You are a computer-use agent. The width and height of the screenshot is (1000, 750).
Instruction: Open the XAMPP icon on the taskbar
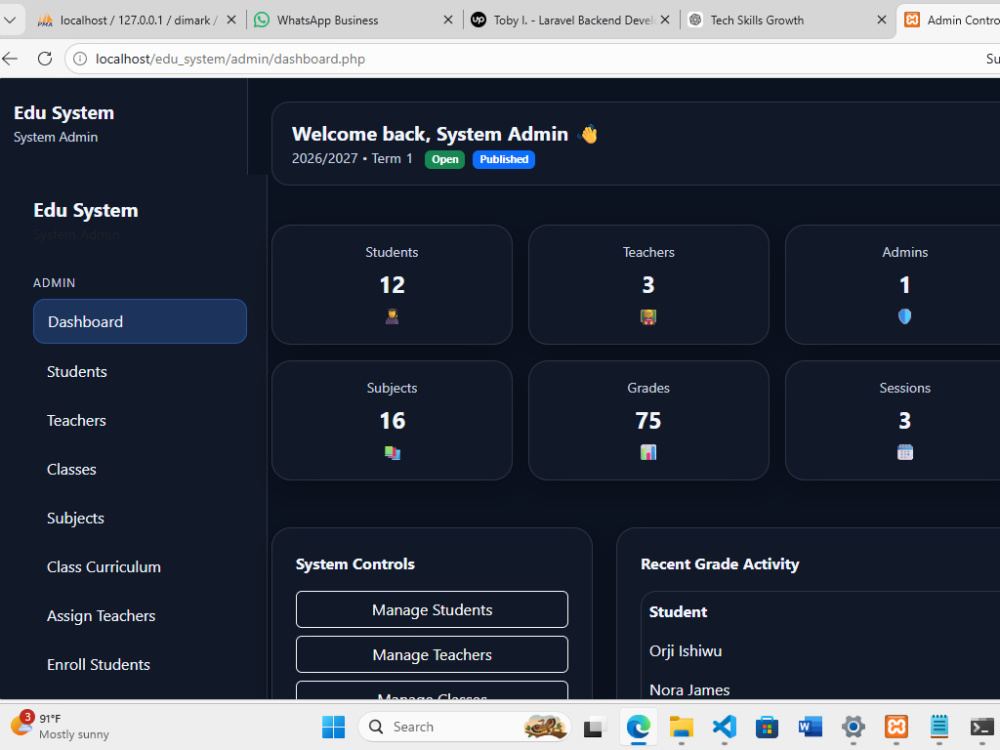tap(896, 726)
